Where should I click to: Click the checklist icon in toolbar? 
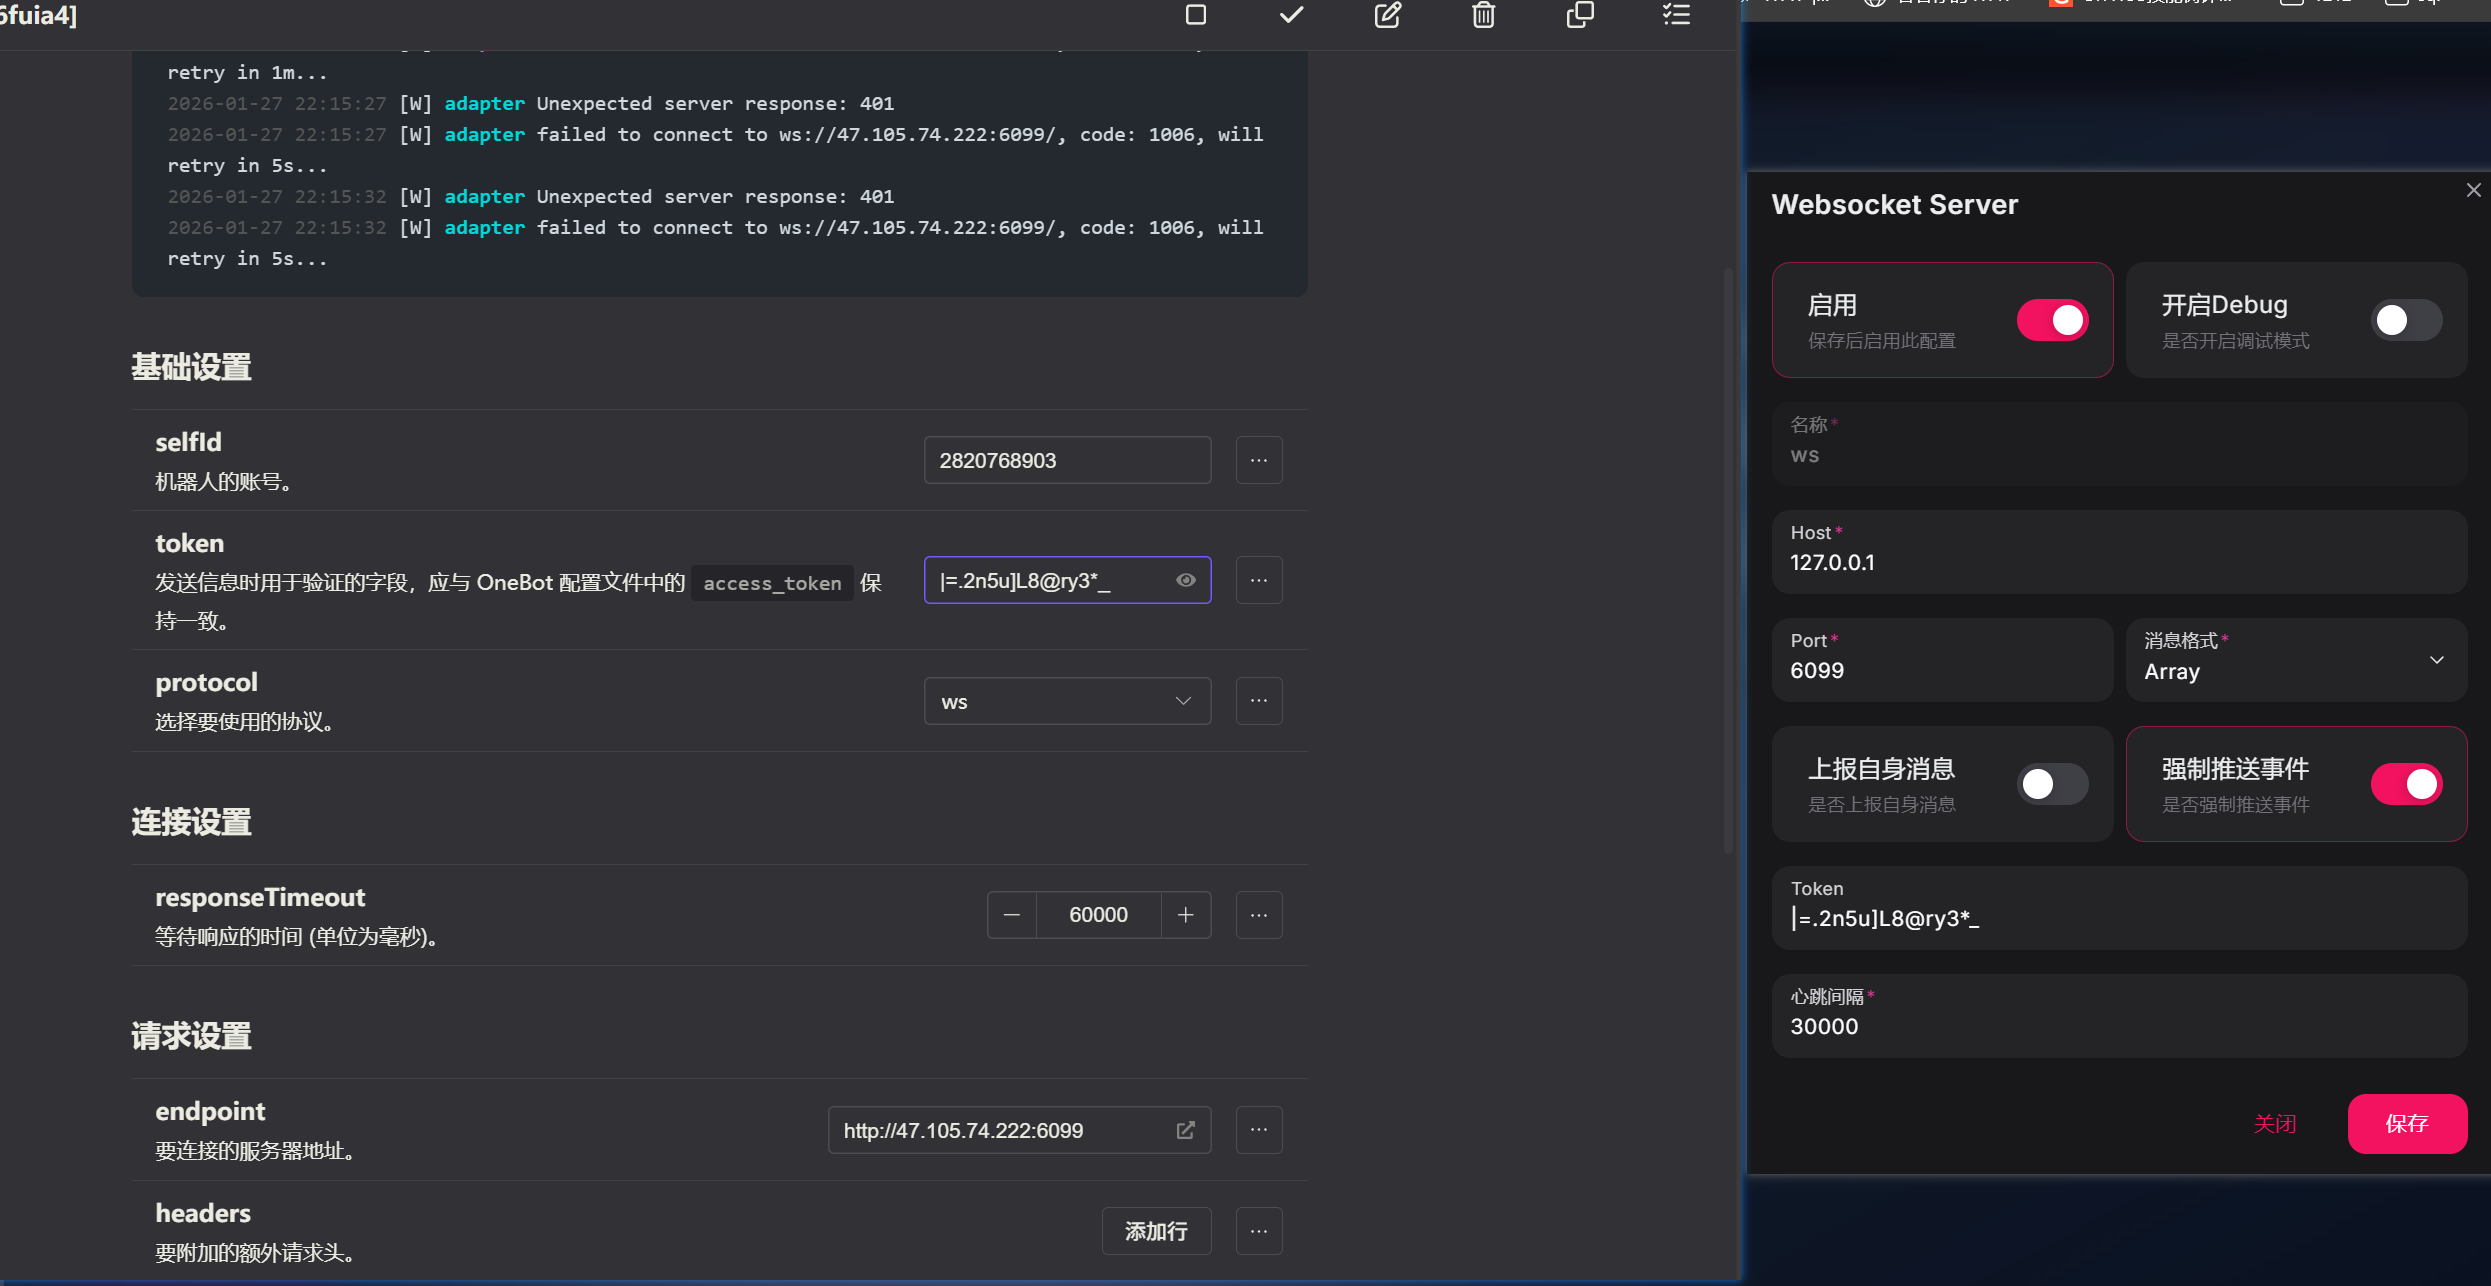pos(1676,14)
